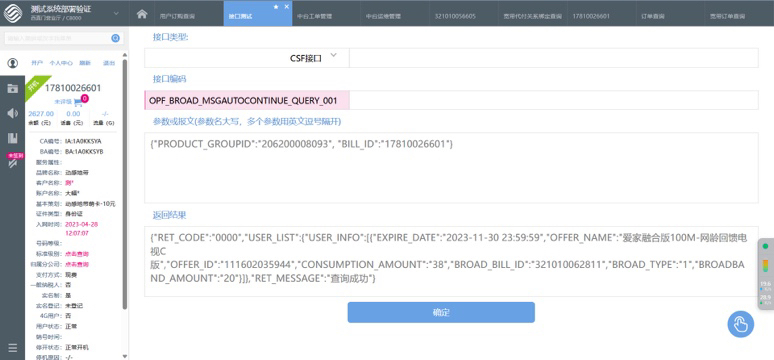Click the 接口类型 label

tap(171, 37)
